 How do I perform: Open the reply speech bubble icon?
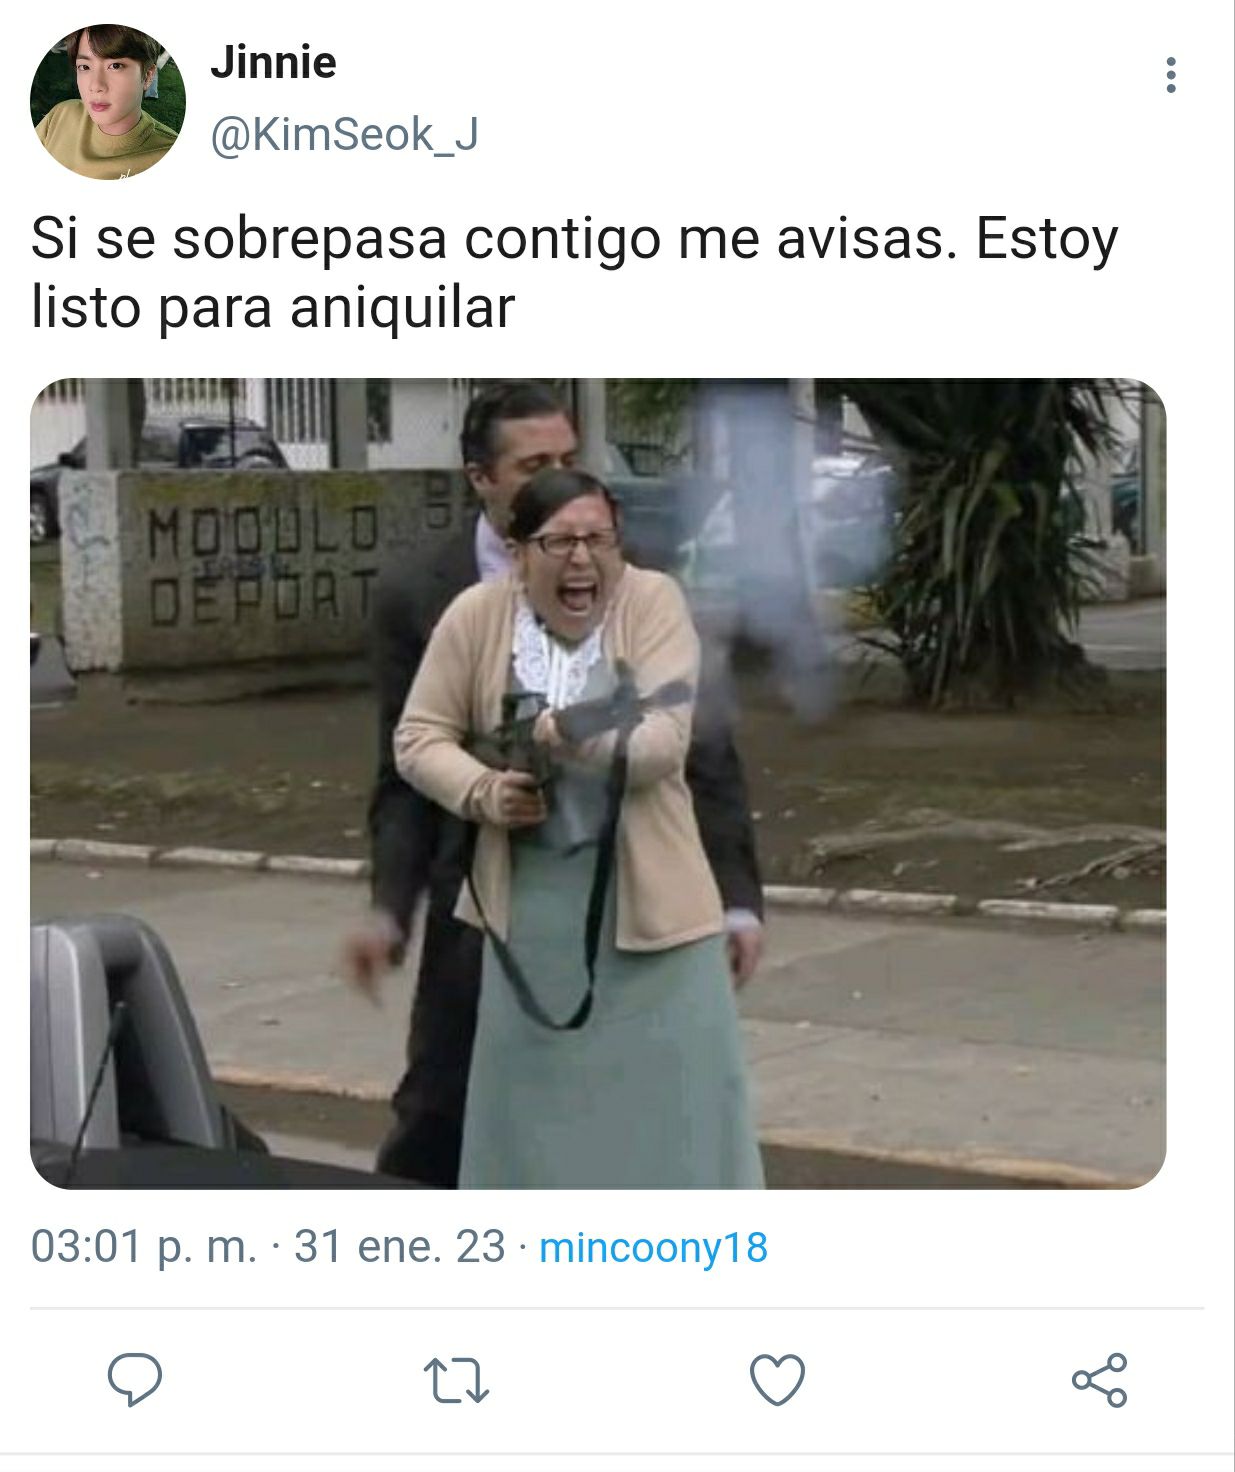click(x=135, y=1380)
